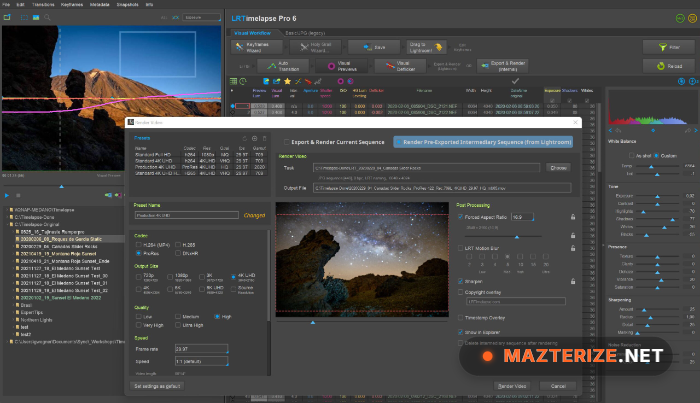Click the yellow star rating icon
The width and height of the screenshot is (700, 403).
tap(288, 81)
